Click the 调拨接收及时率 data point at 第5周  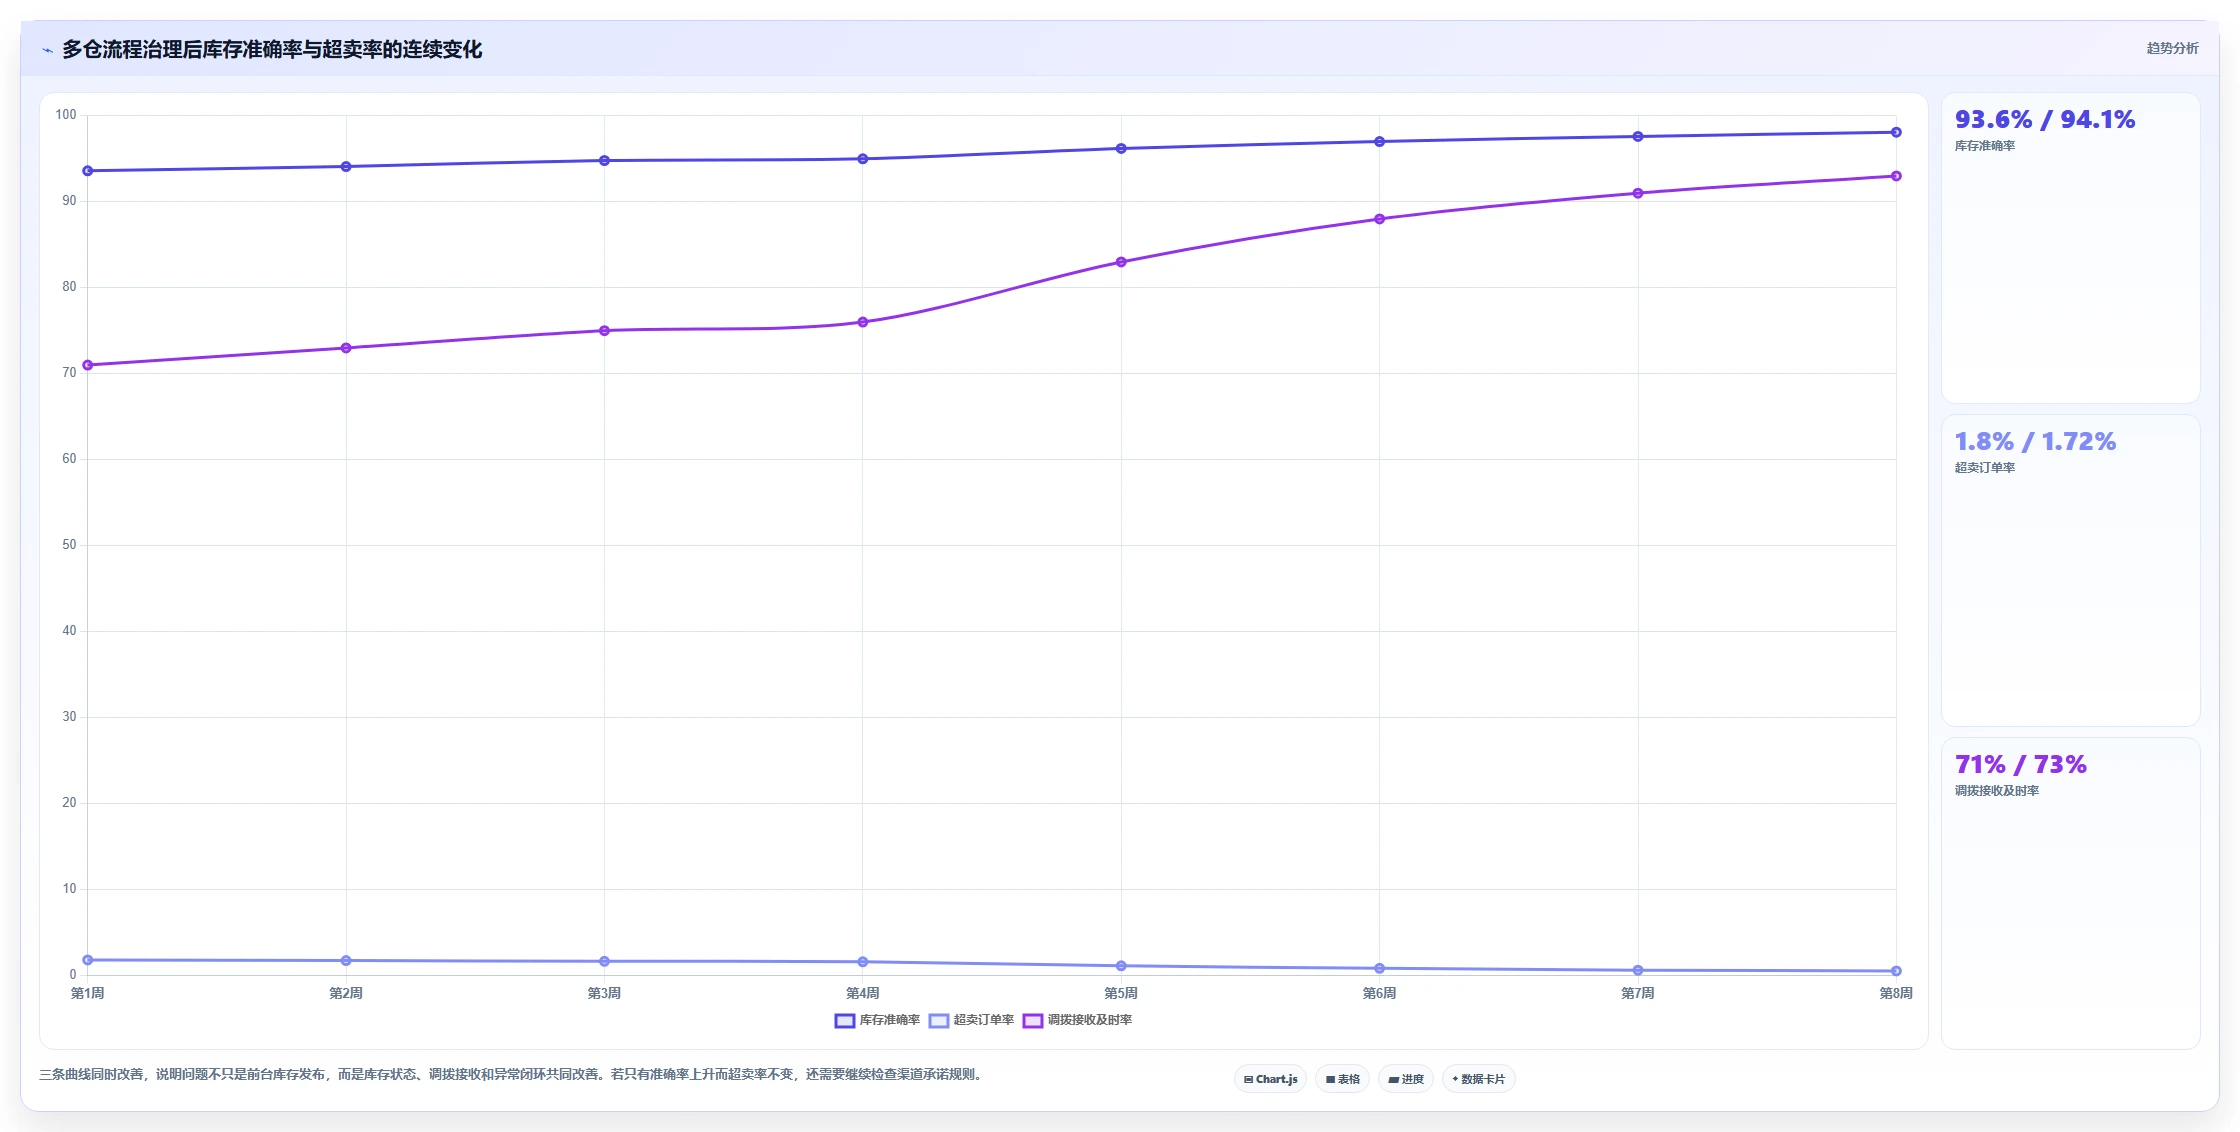point(1121,262)
